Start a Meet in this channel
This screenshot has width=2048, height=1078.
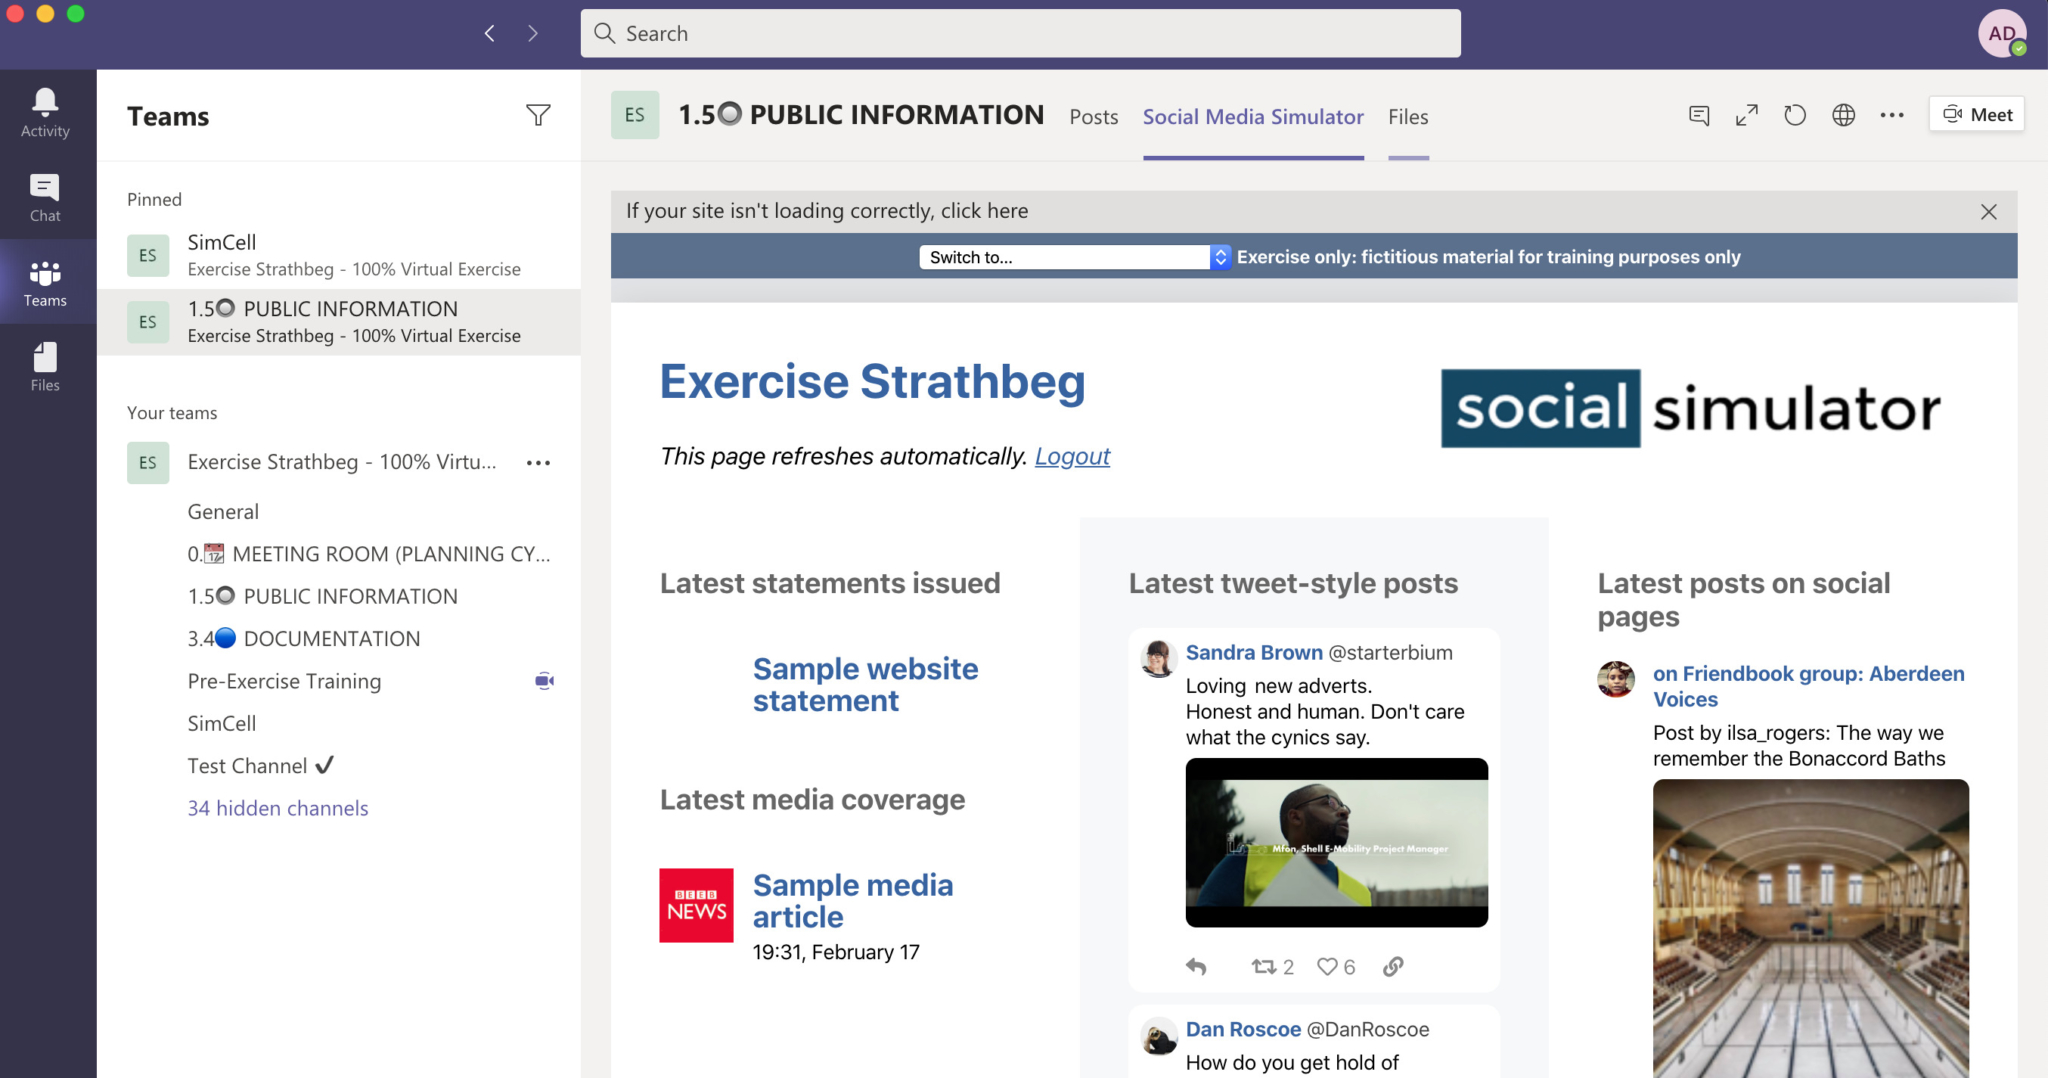1975,113
